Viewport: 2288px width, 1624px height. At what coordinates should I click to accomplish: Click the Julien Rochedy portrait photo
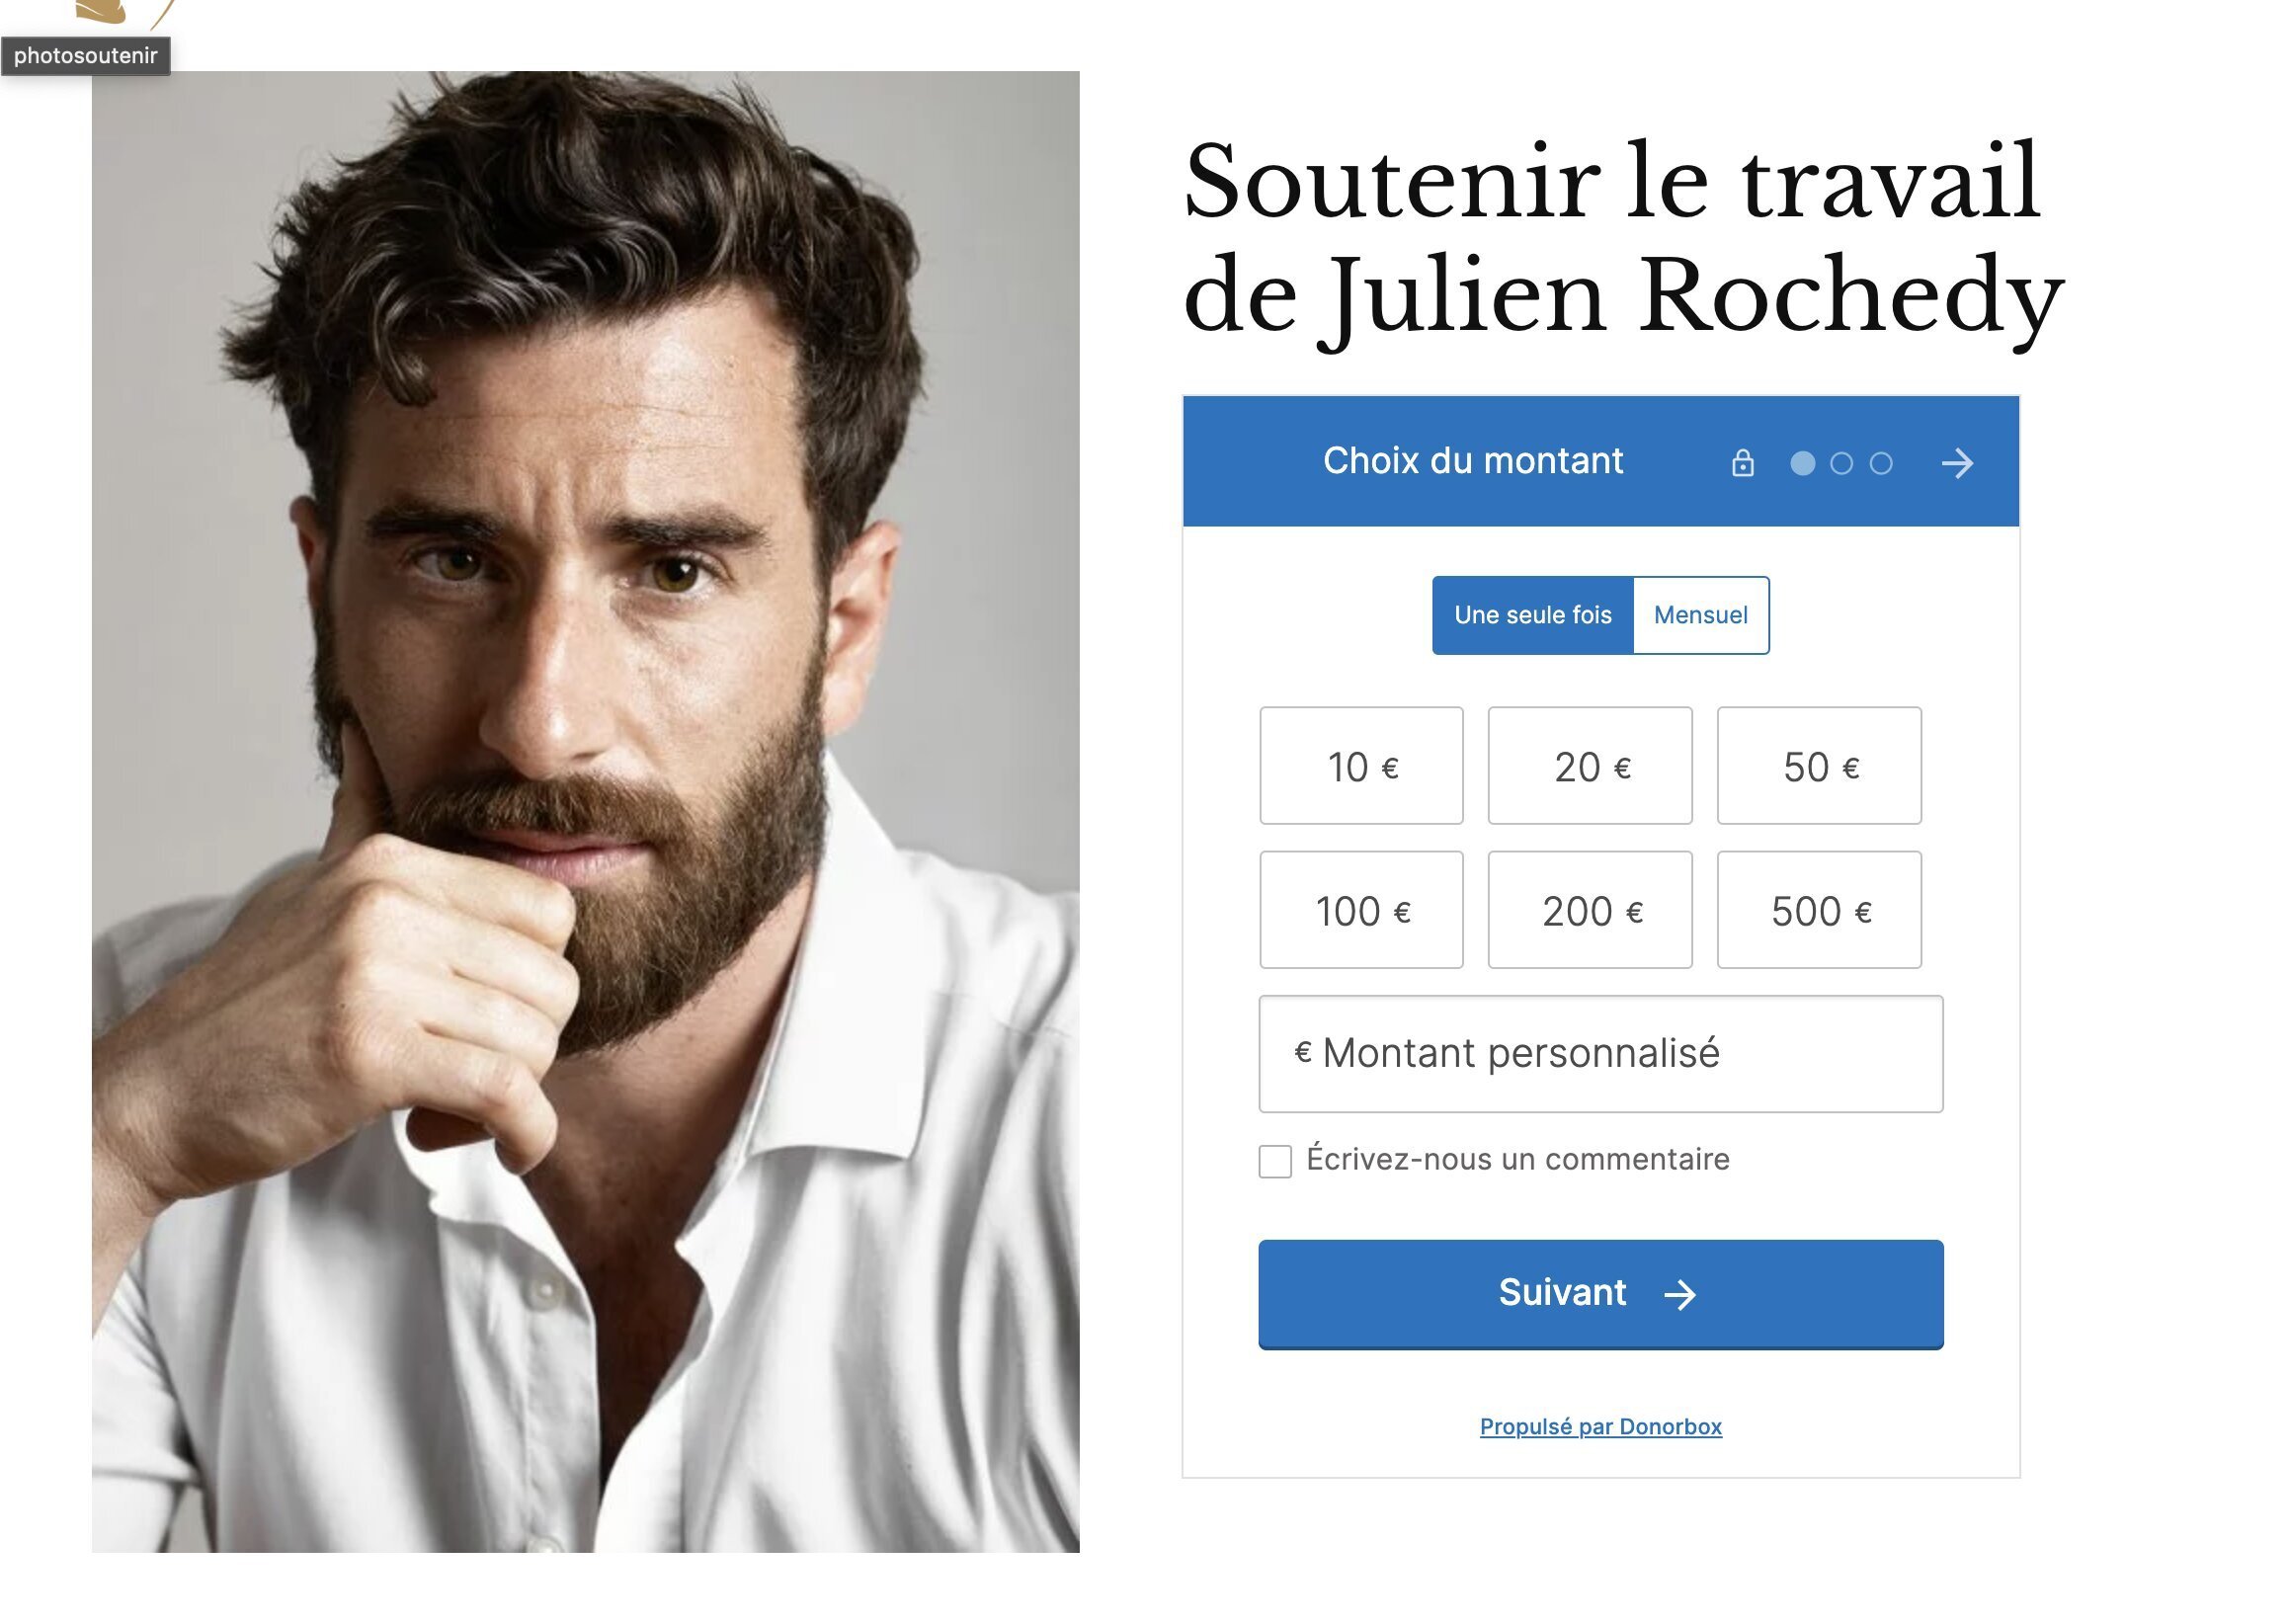[586, 812]
